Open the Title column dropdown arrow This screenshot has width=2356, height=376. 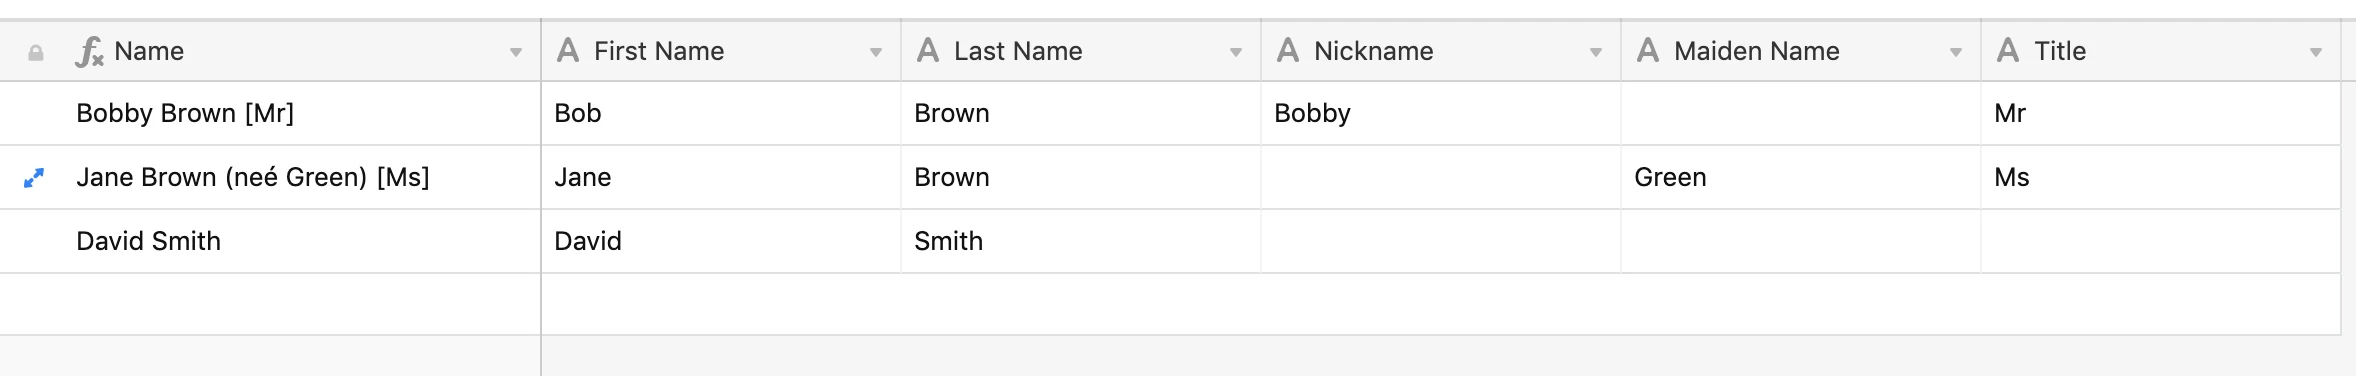(x=2316, y=52)
